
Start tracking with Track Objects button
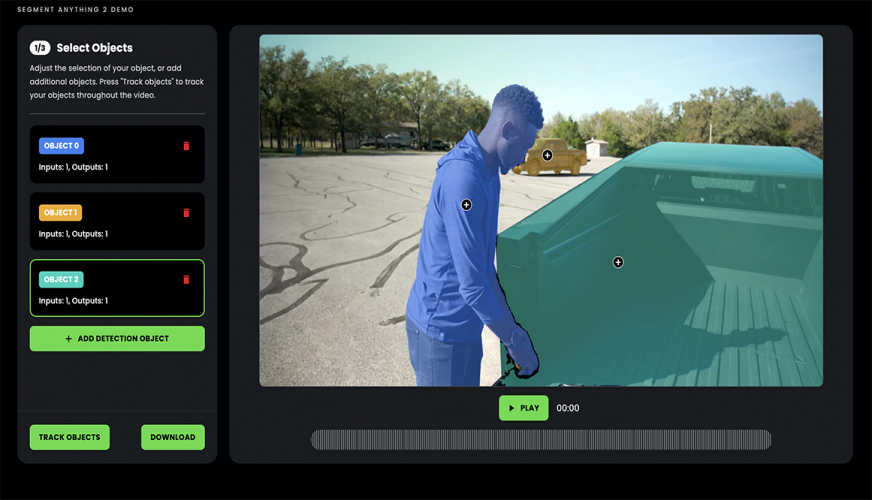click(70, 437)
